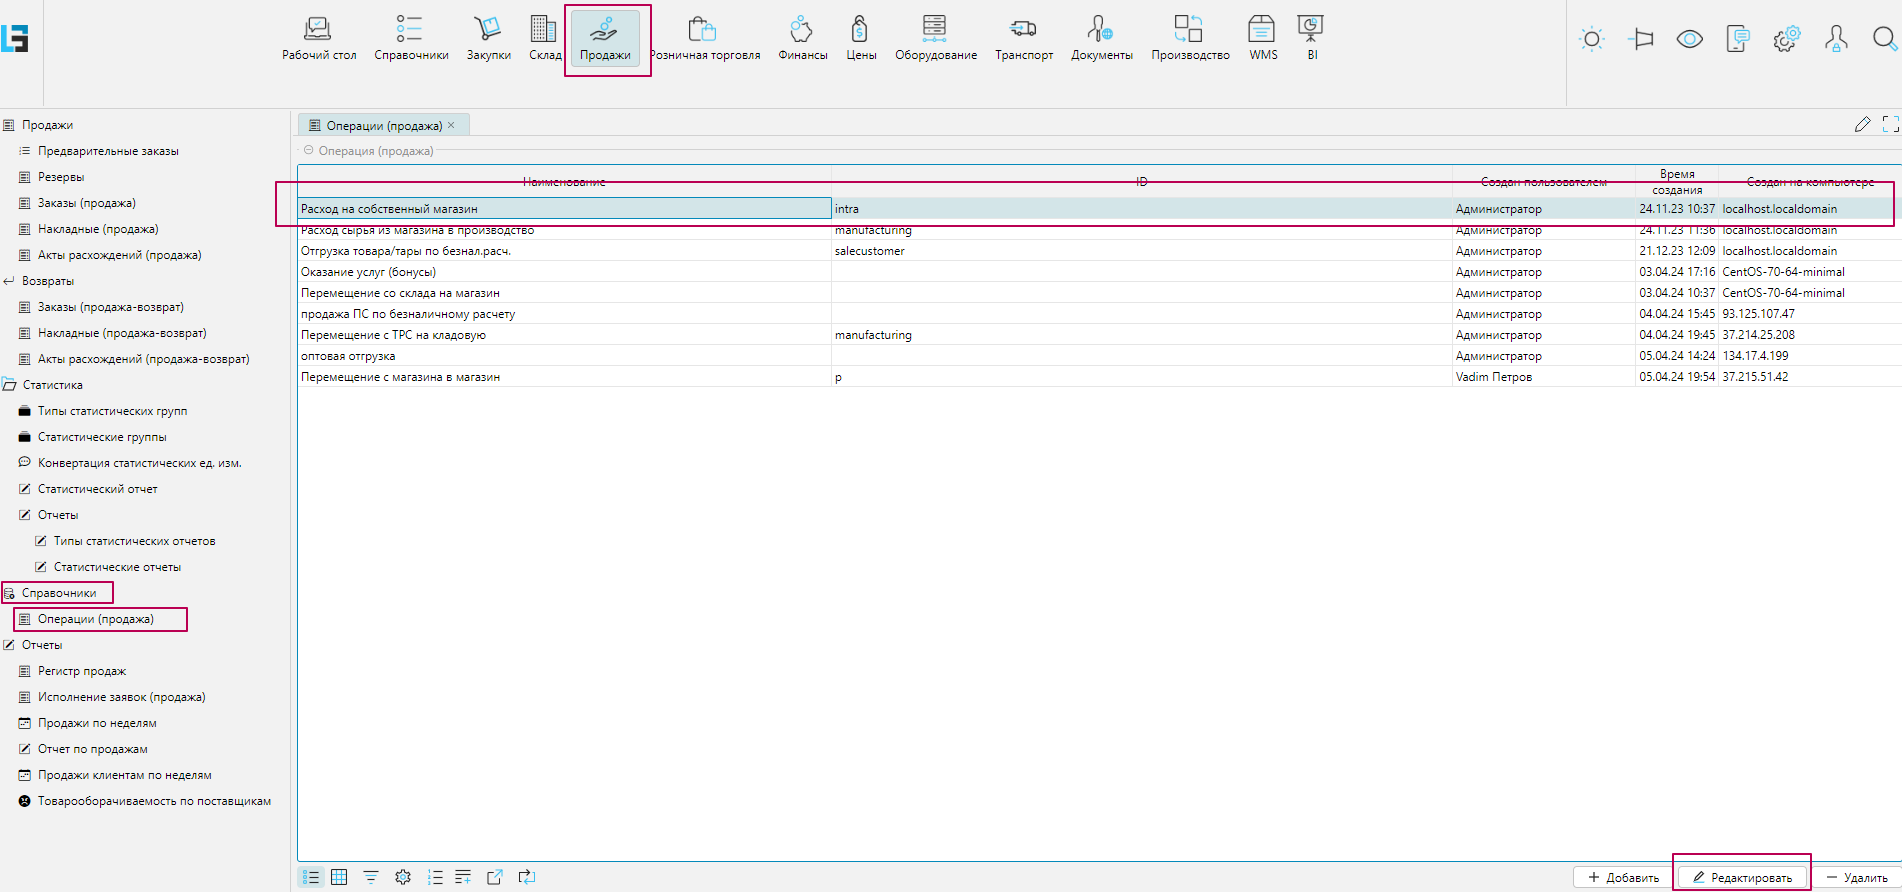Viewport: 1902px width, 892px height.
Task: Click the WMS module icon
Action: (x=1262, y=38)
